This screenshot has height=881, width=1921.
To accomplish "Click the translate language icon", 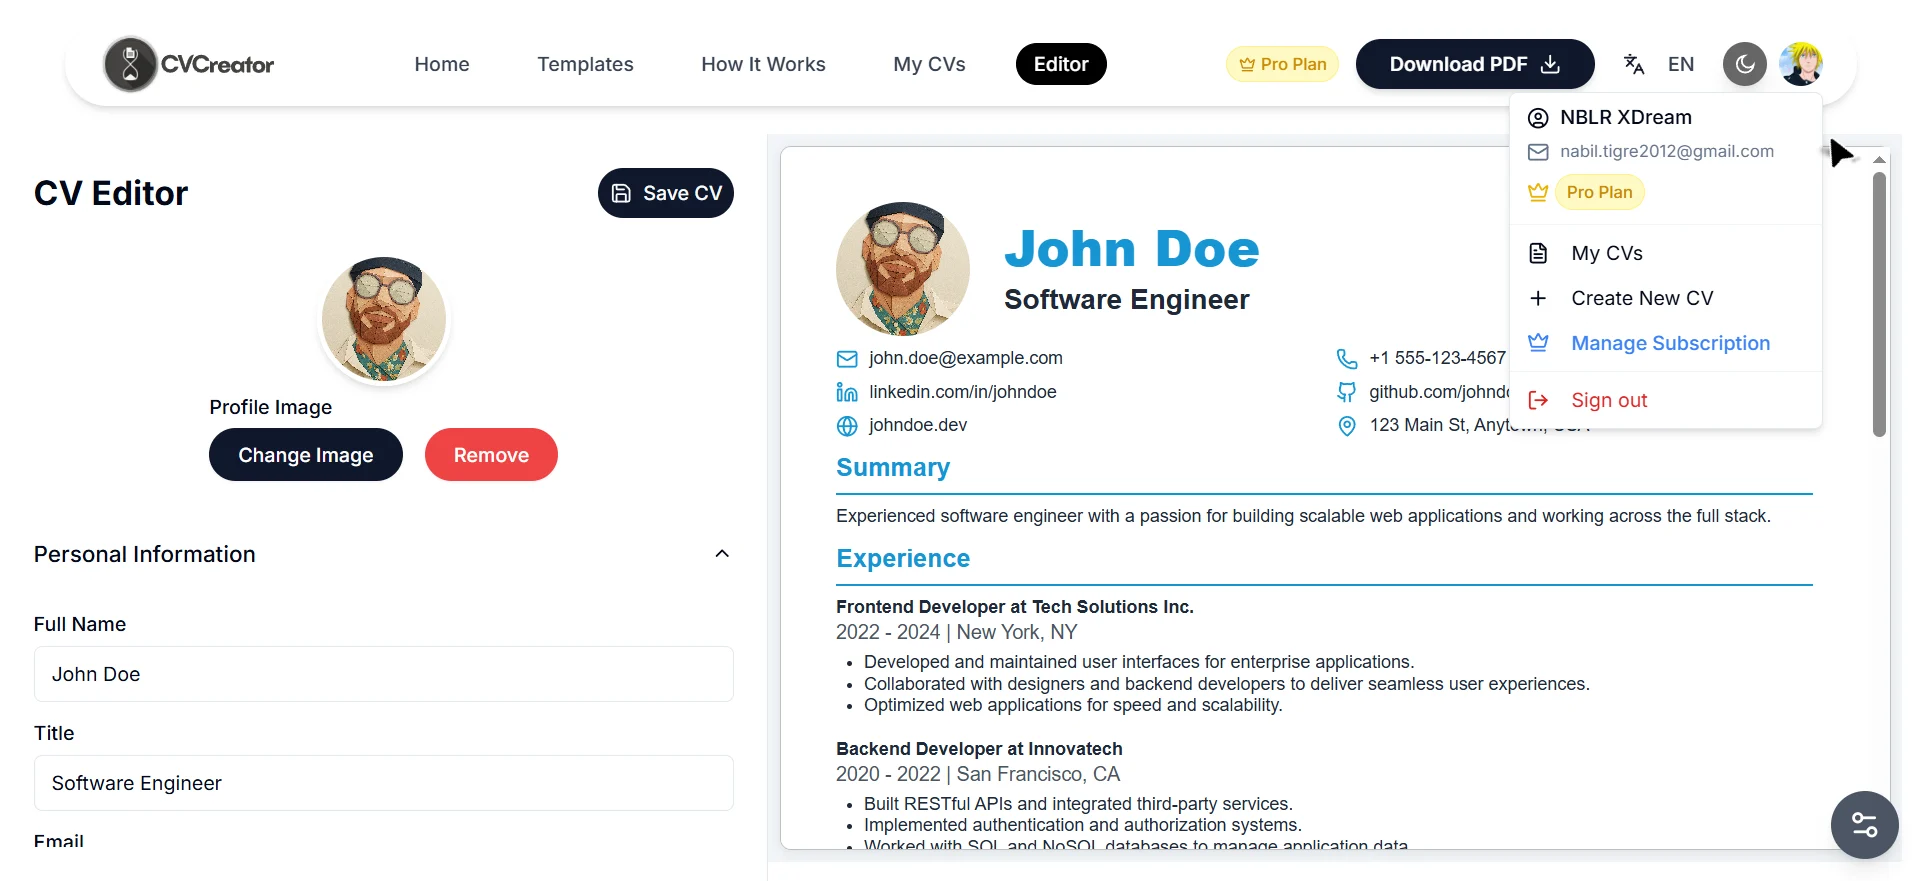I will pyautogui.click(x=1634, y=64).
